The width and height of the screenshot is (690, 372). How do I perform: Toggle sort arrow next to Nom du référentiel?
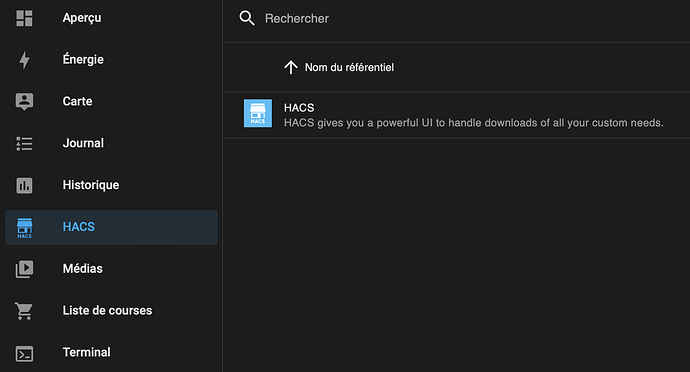point(290,67)
